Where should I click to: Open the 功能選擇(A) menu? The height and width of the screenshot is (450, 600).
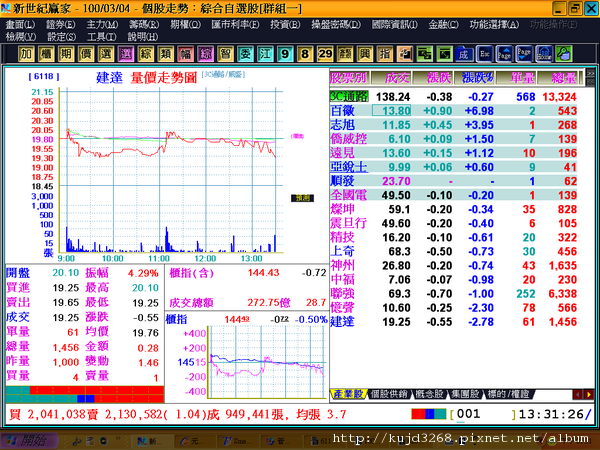pos(494,25)
